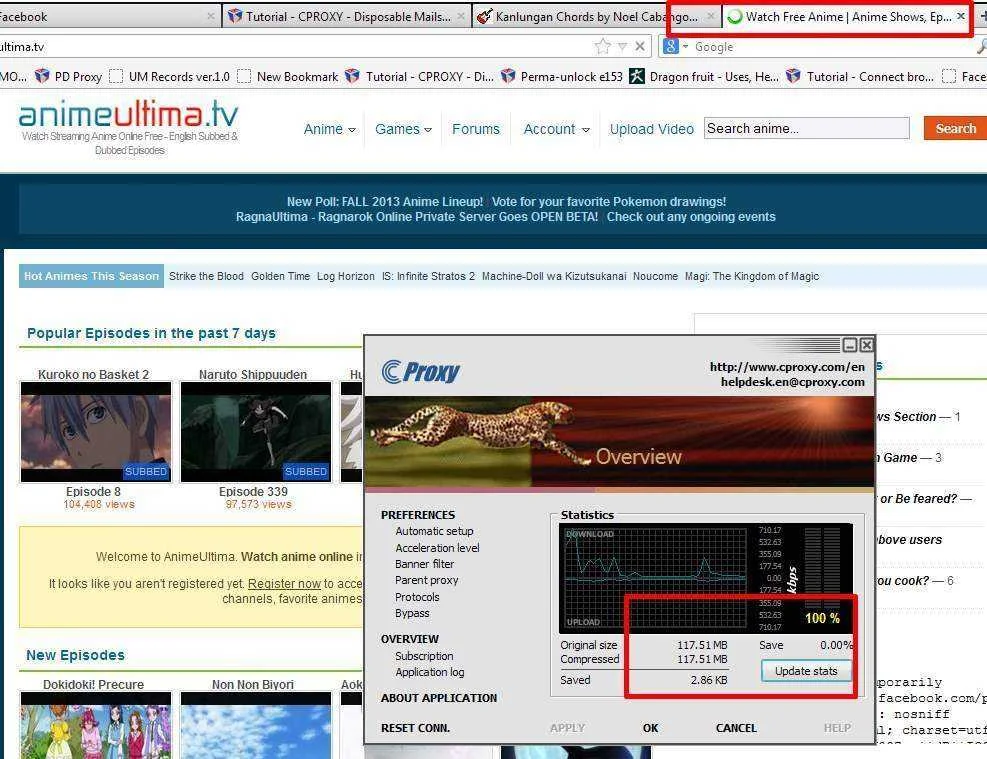This screenshot has height=759, width=987.
Task: Click the orange Search button
Action: coord(956,128)
